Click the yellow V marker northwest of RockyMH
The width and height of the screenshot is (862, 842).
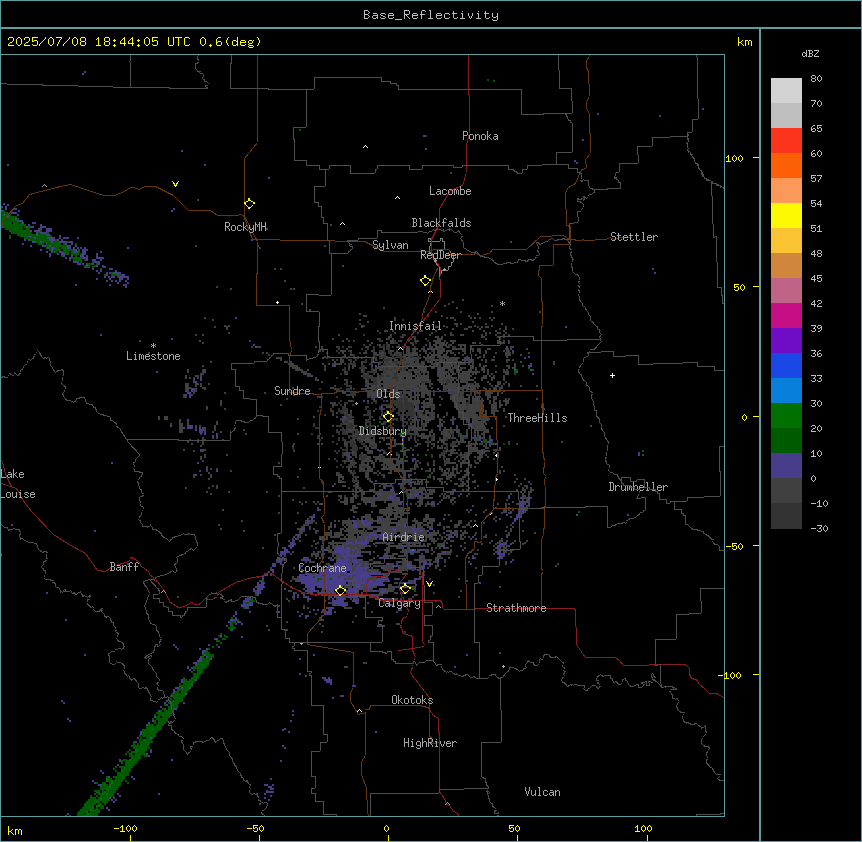175,184
